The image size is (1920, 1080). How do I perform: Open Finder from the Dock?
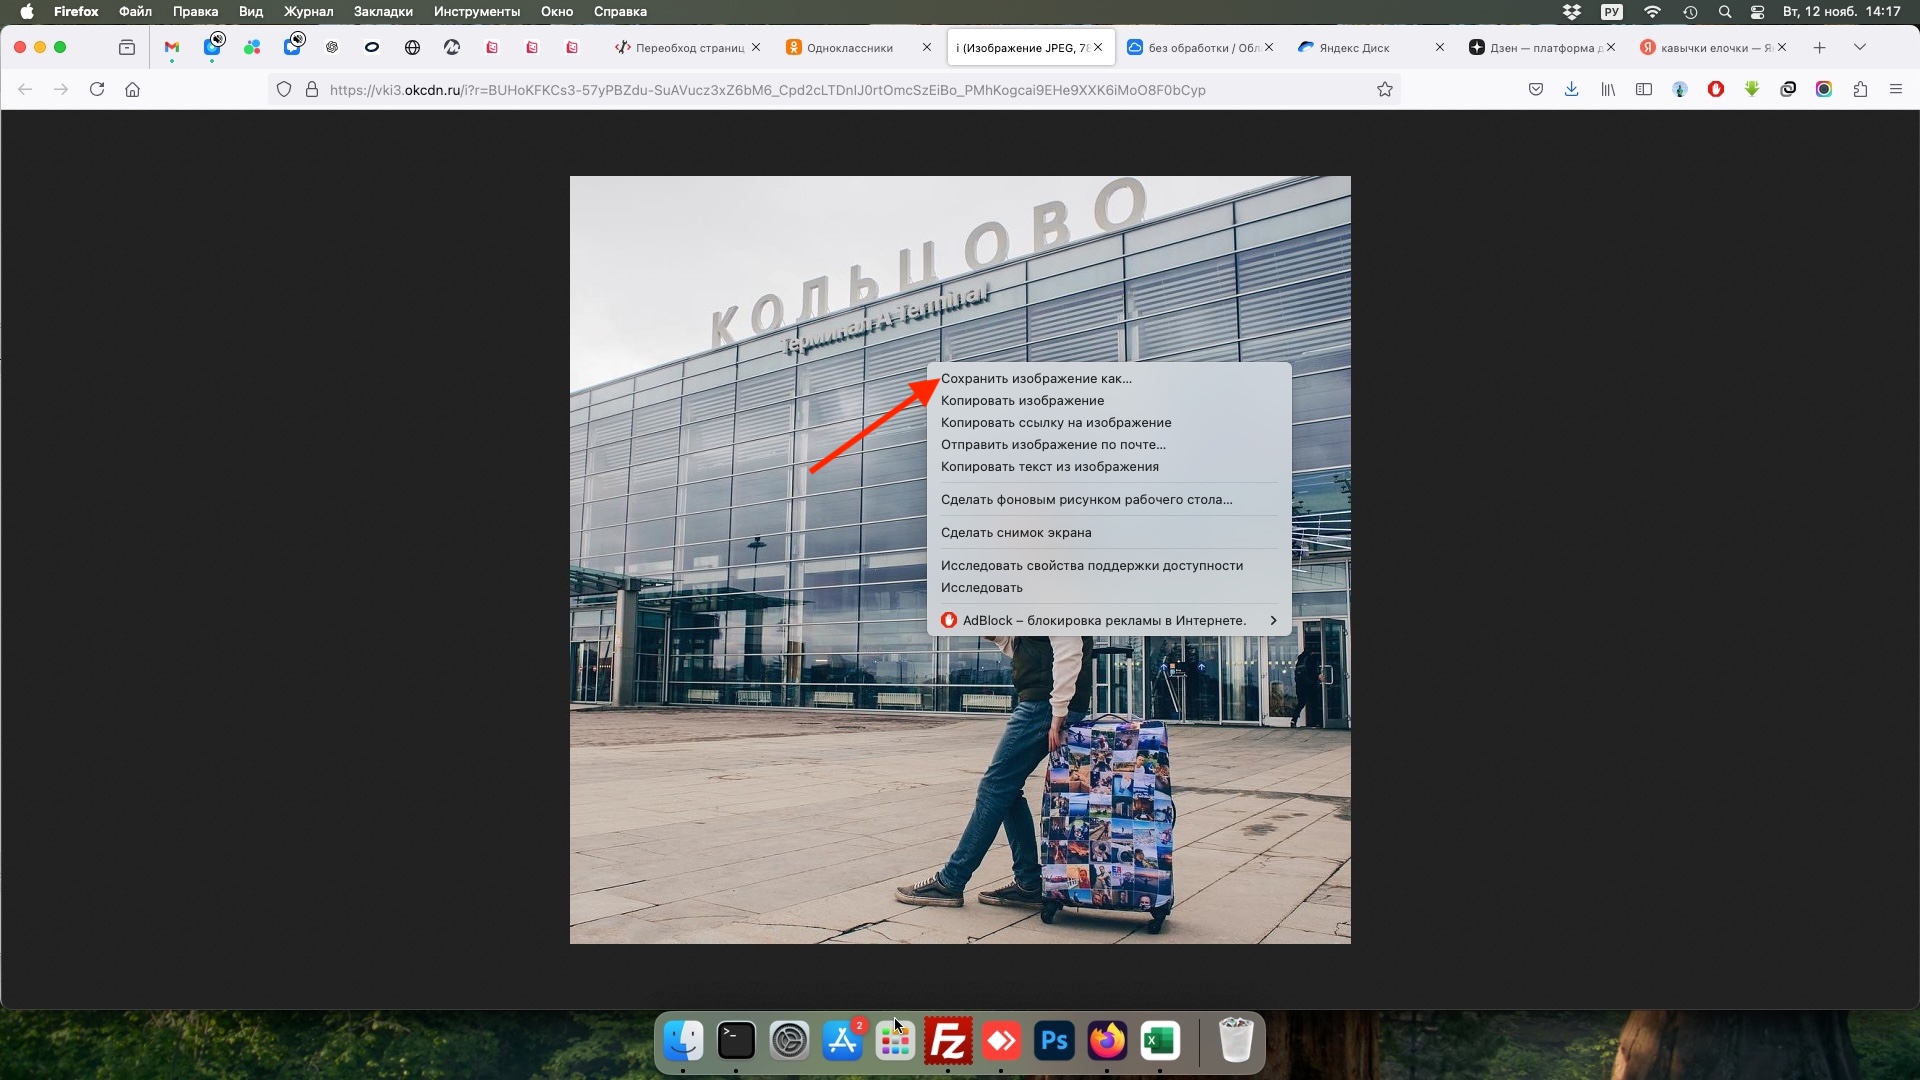tap(684, 1041)
